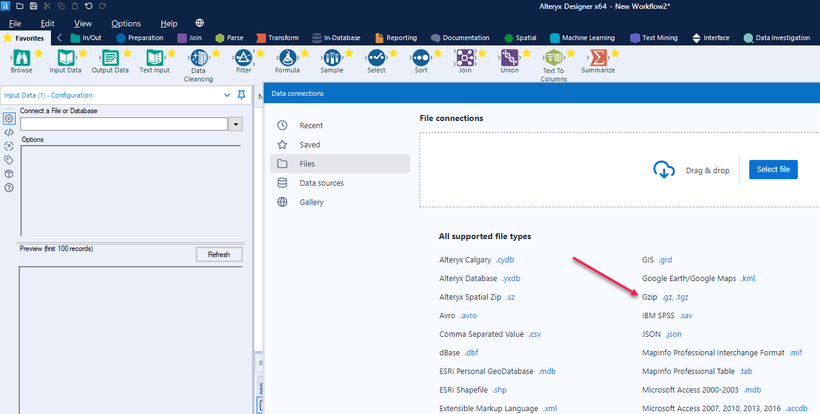Image resolution: width=820 pixels, height=414 pixels.
Task: Open Files data connections
Action: (340, 164)
